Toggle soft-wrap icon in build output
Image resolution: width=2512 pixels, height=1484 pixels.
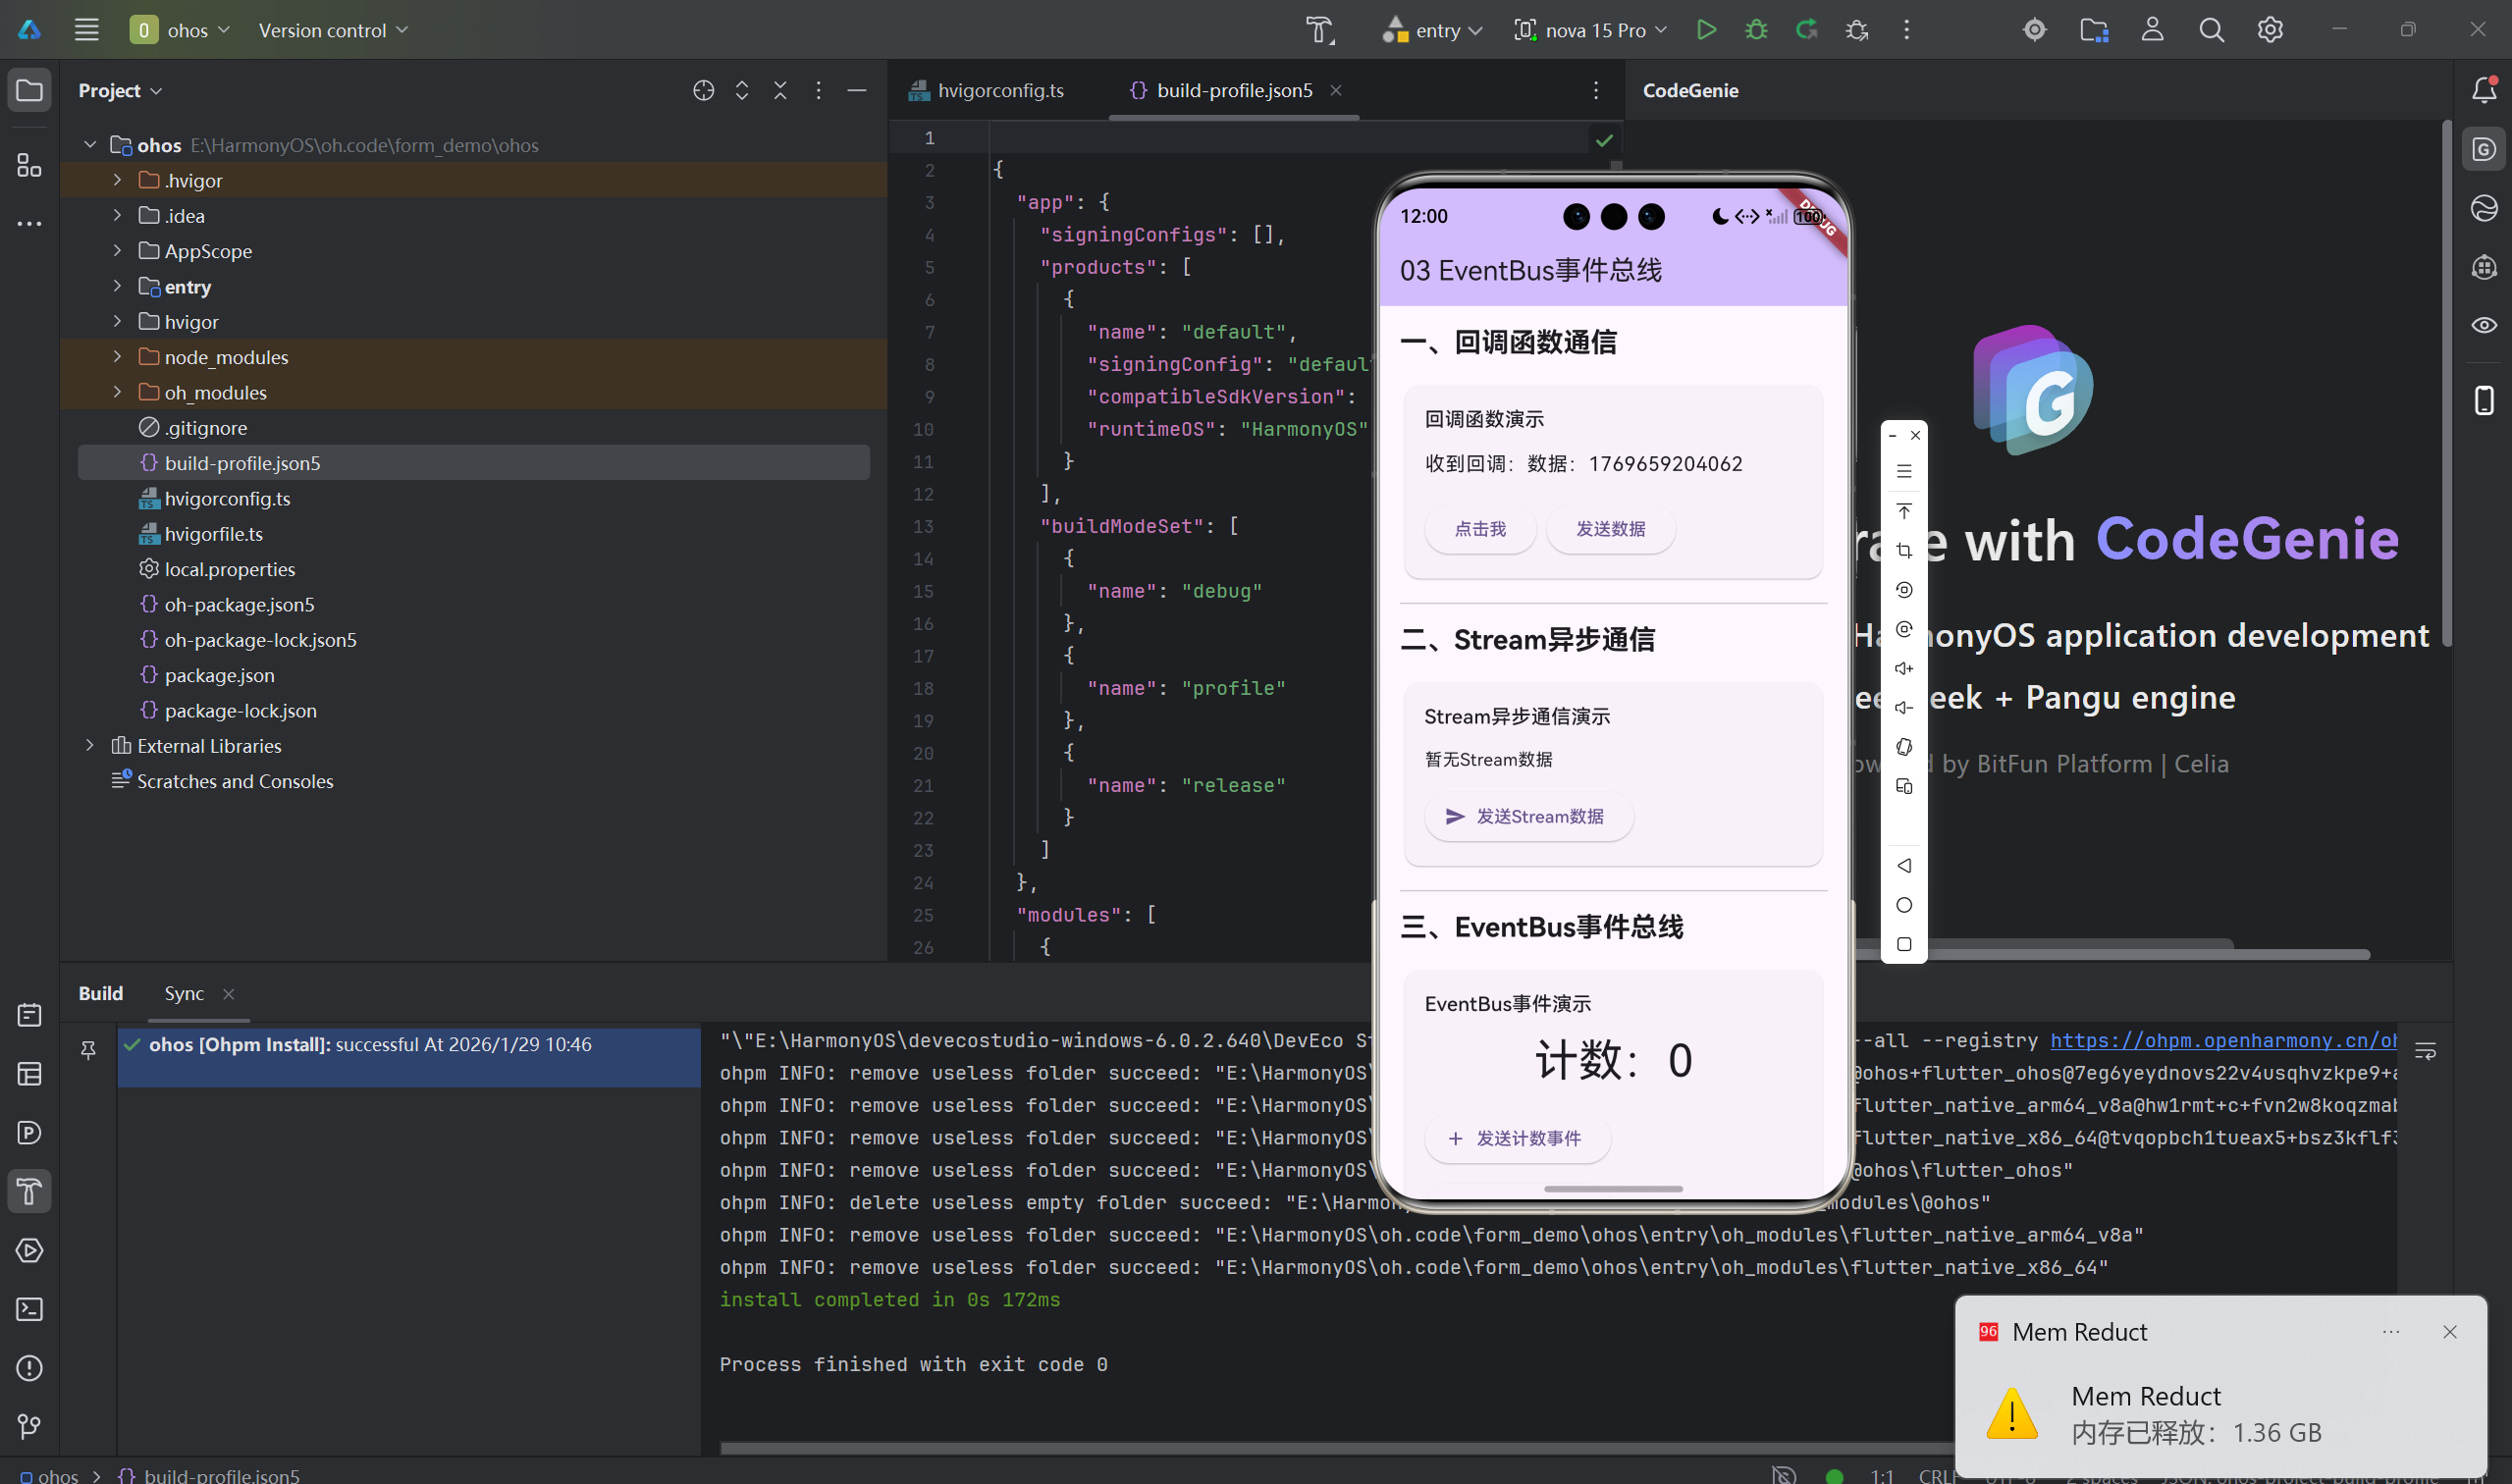coord(2425,1051)
